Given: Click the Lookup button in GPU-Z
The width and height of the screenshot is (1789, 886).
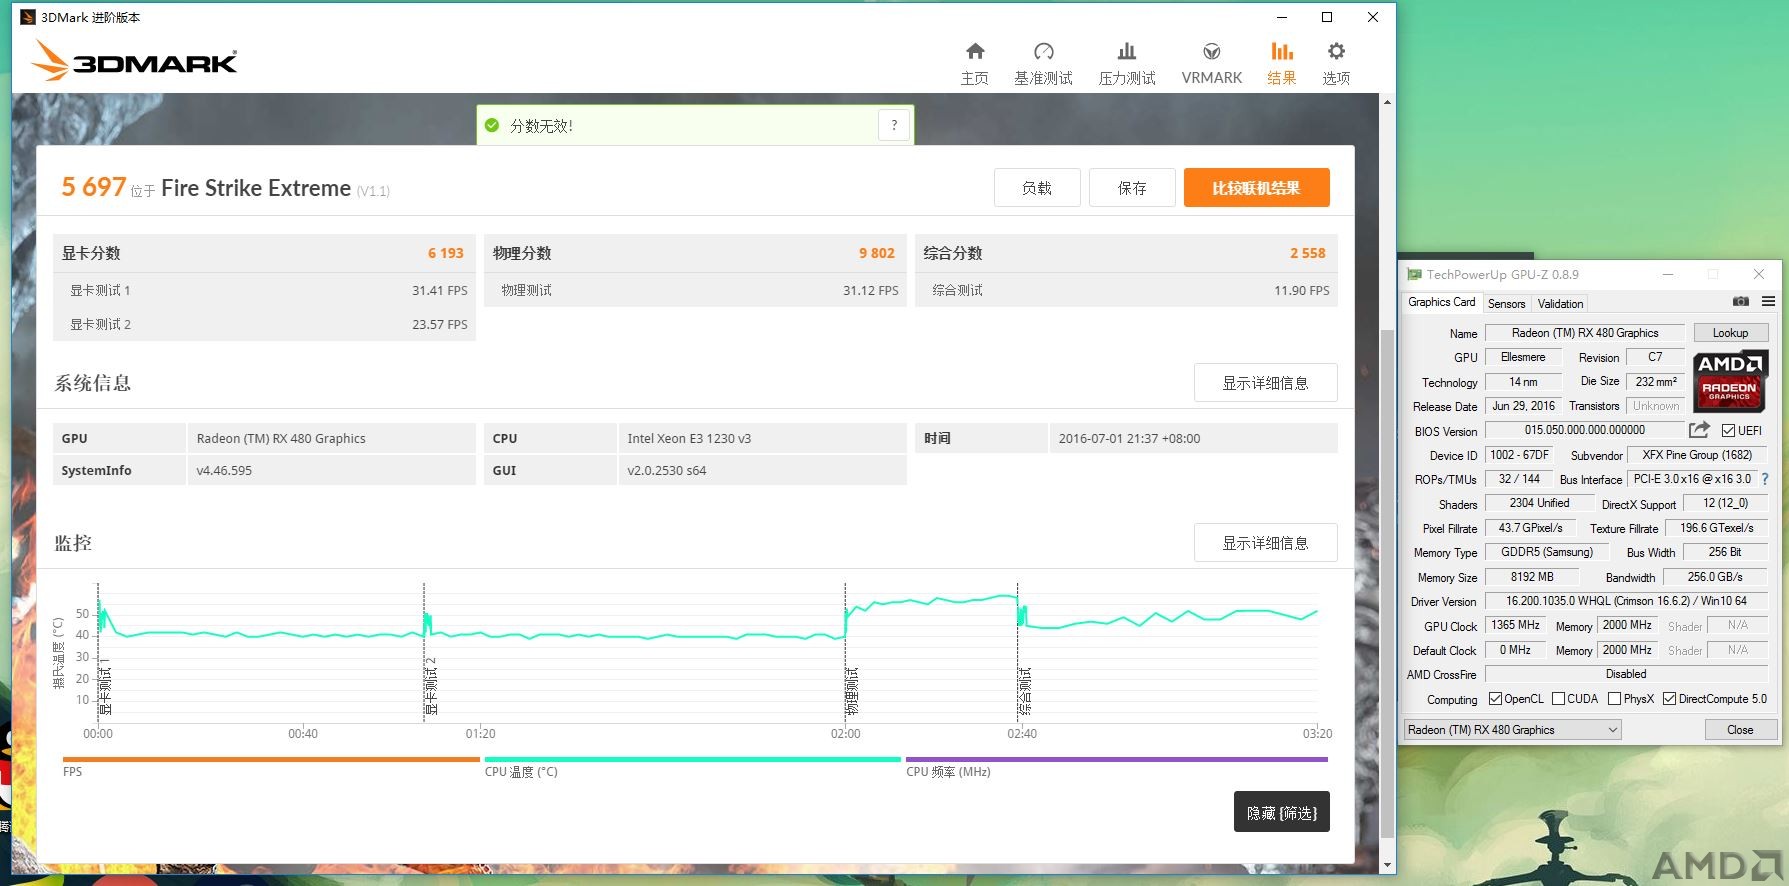Looking at the screenshot, I should click(x=1730, y=333).
